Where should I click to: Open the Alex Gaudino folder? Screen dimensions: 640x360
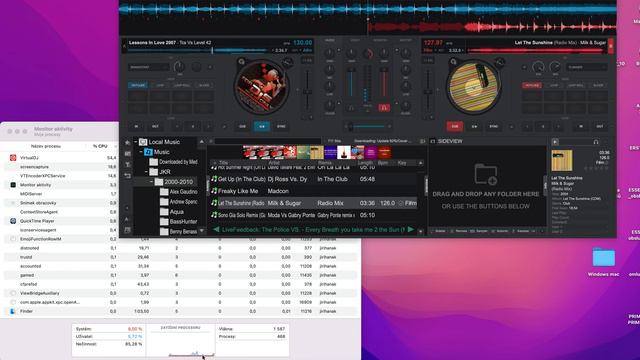coord(179,191)
